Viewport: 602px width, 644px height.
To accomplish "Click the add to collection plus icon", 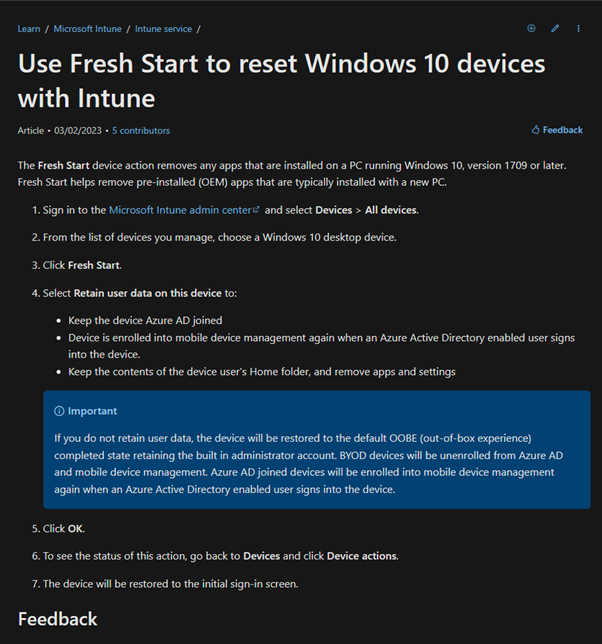I will click(x=531, y=28).
